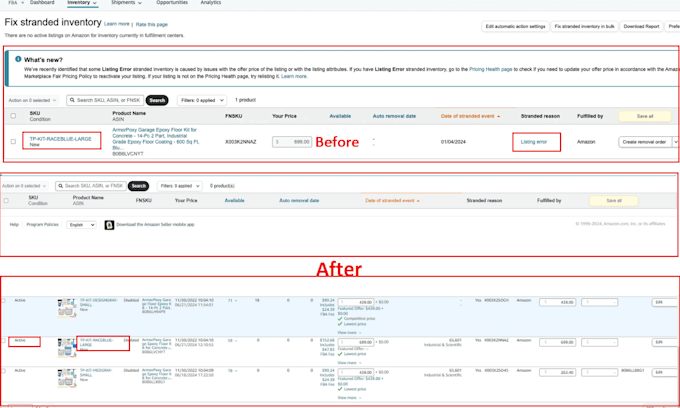Open thumbnail of Active RACEBLUE-LARGE listing row
680x408 pixels.
[x=67, y=348]
